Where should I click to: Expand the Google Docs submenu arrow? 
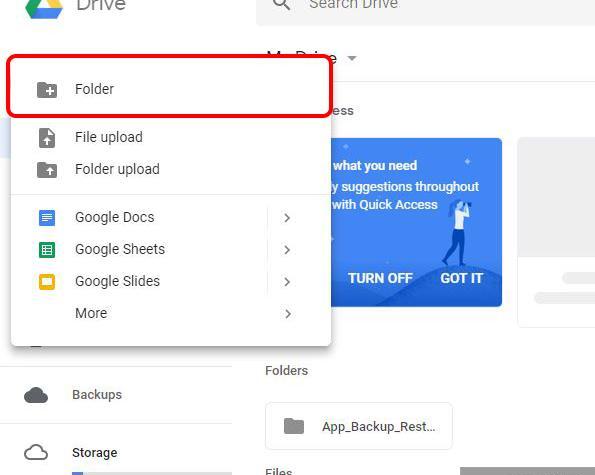pos(287,218)
